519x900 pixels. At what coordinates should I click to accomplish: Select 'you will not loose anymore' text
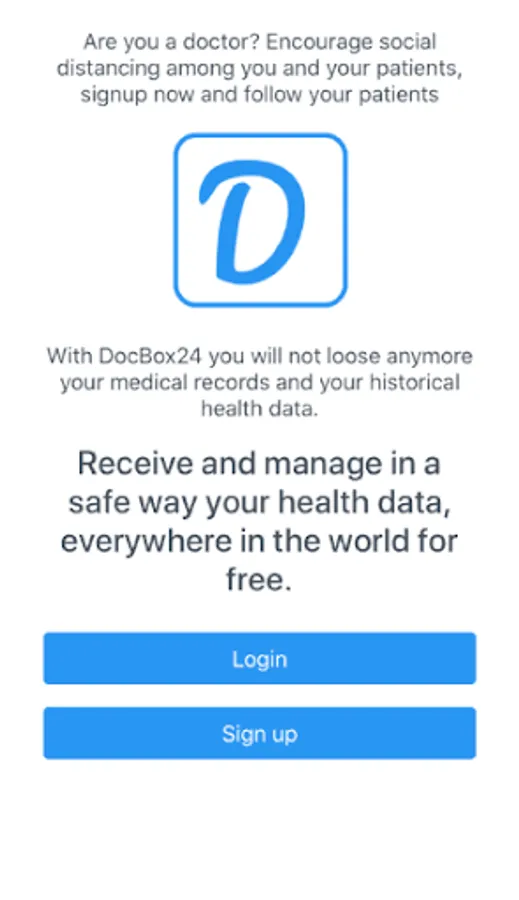[340, 356]
